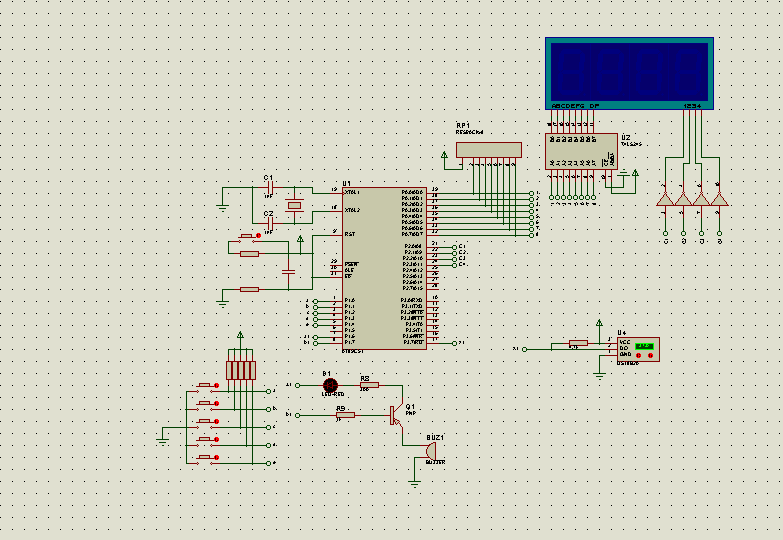Select the Q1 PNP transistor
Image resolution: width=783 pixels, height=540 pixels.
point(396,415)
